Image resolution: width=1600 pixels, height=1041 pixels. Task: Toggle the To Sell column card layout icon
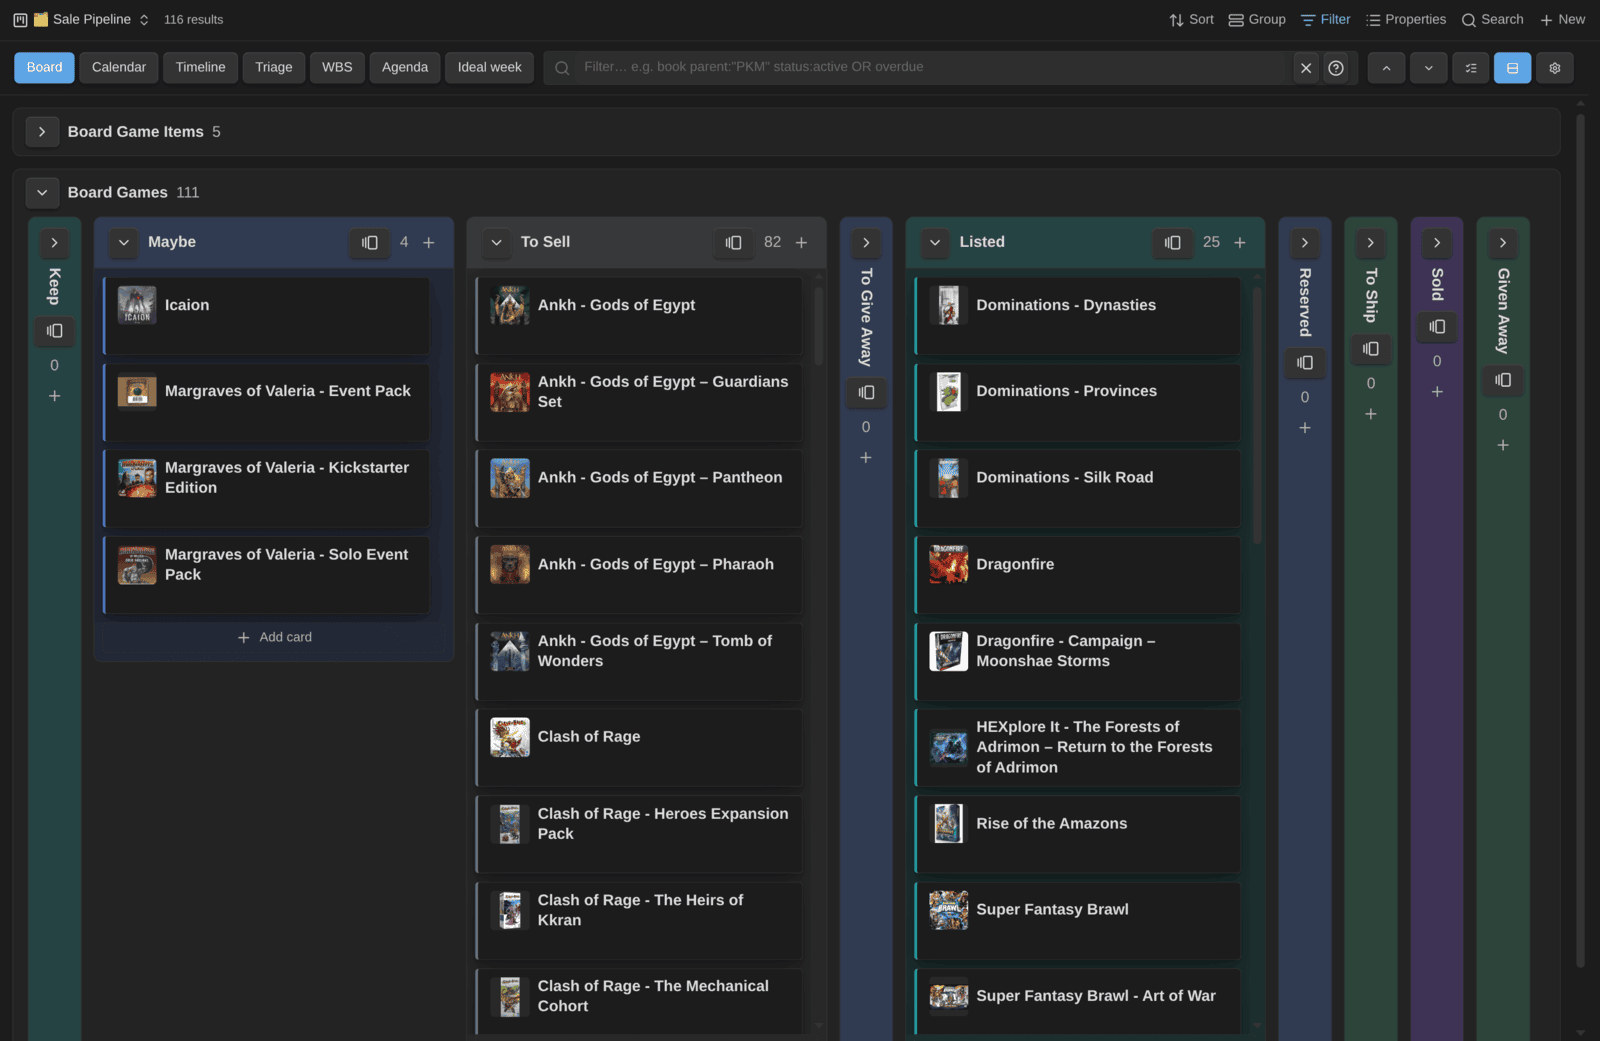click(x=734, y=243)
